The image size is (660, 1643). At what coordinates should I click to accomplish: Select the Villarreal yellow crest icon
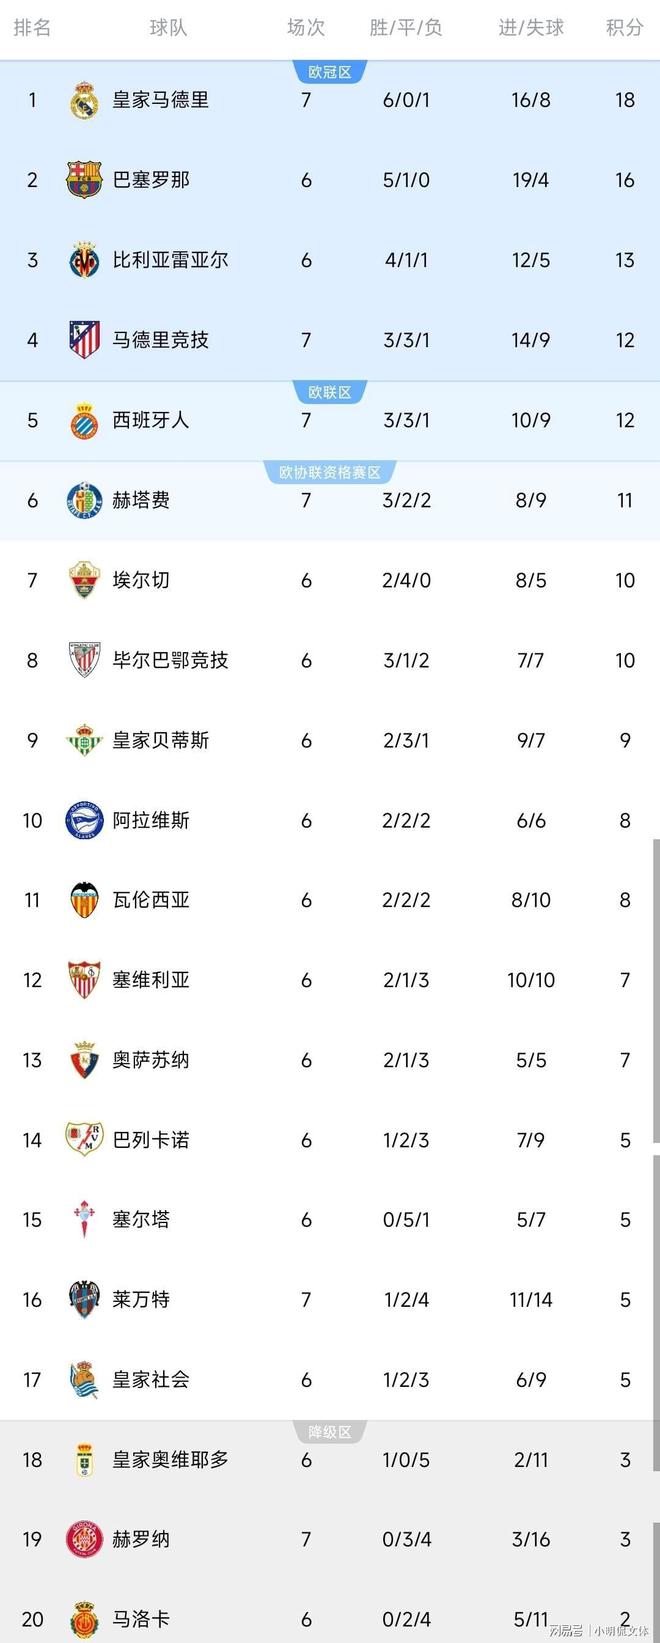[x=84, y=260]
